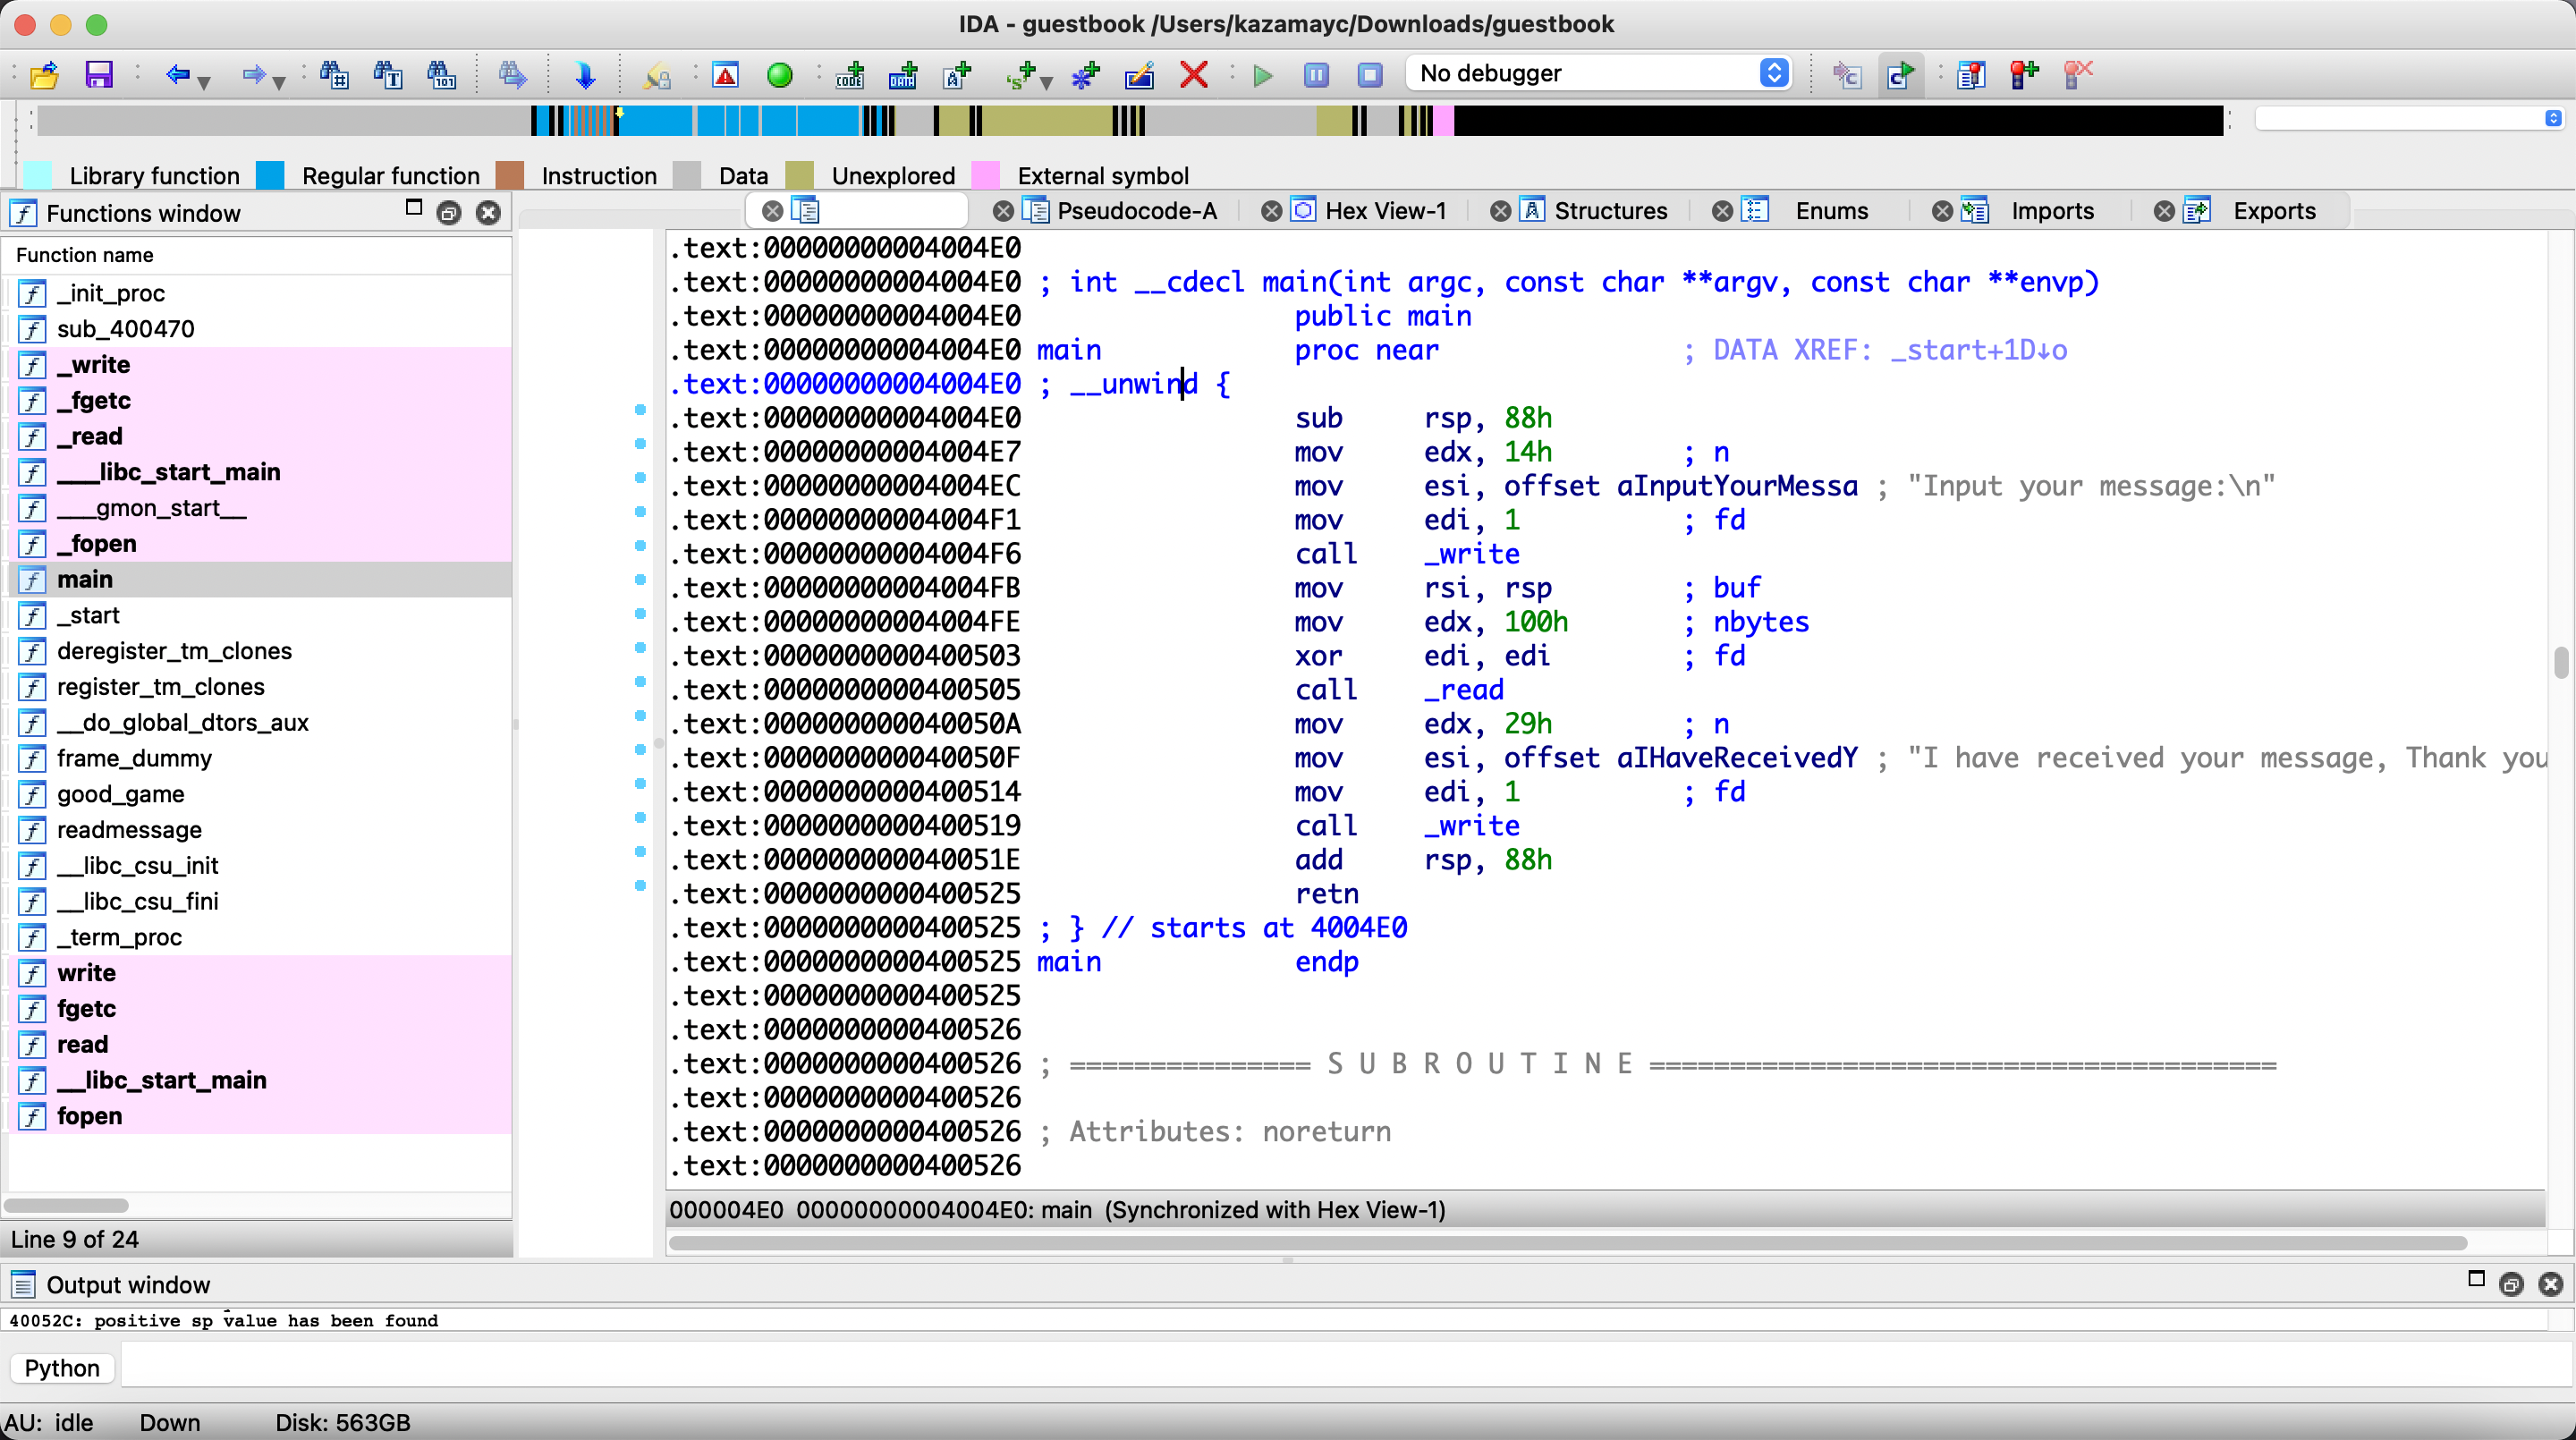Click the add string 'A' plus icon

point(957,74)
